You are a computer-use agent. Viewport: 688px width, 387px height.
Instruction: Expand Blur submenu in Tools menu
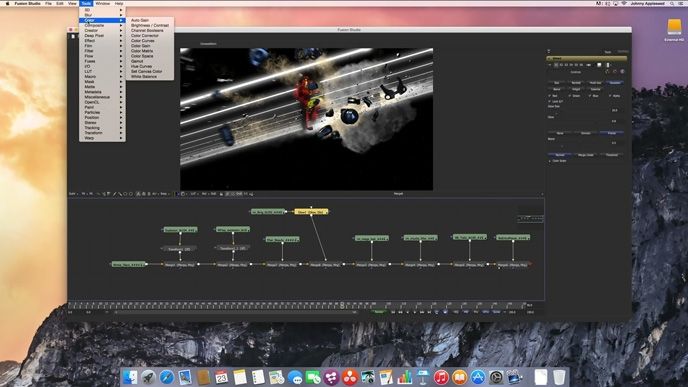[102, 15]
